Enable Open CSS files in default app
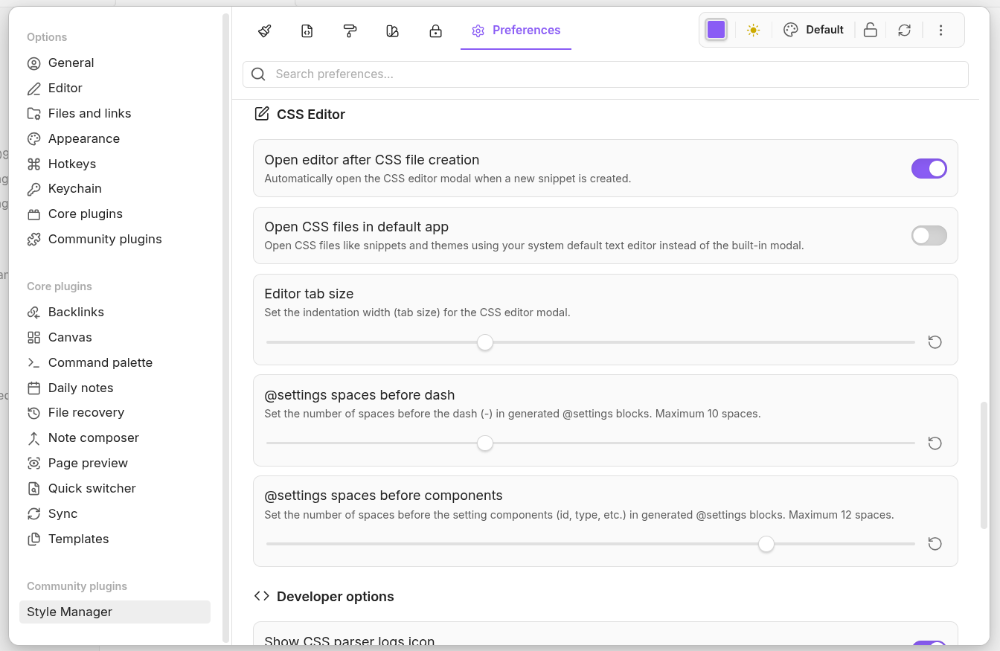 tap(929, 235)
